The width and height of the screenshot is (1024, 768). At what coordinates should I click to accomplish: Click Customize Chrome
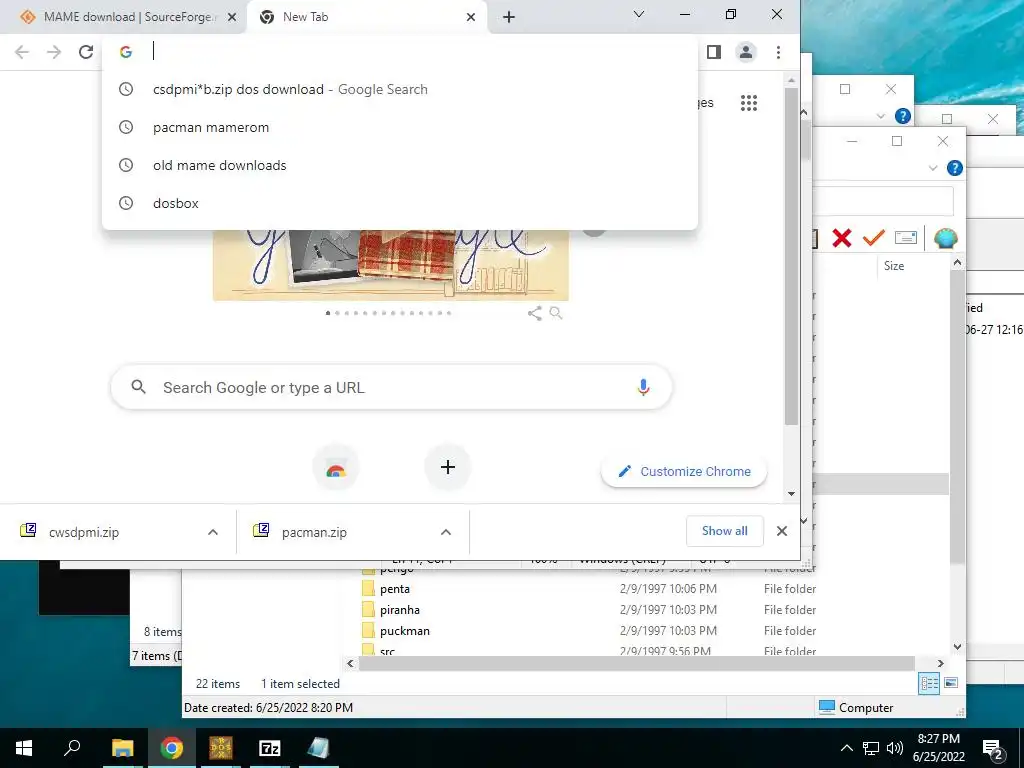pyautogui.click(x=684, y=472)
